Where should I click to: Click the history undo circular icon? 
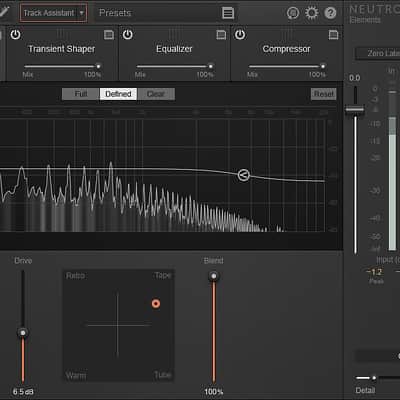pos(293,13)
